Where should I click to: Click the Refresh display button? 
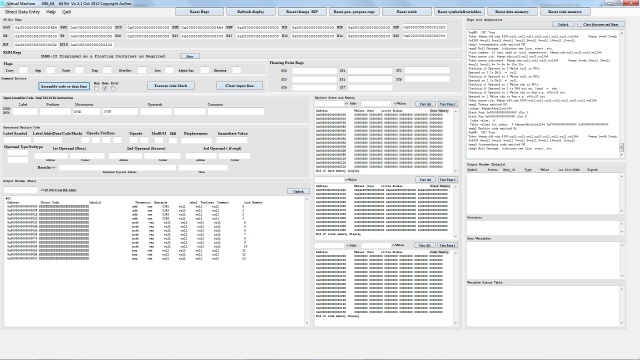pos(251,12)
